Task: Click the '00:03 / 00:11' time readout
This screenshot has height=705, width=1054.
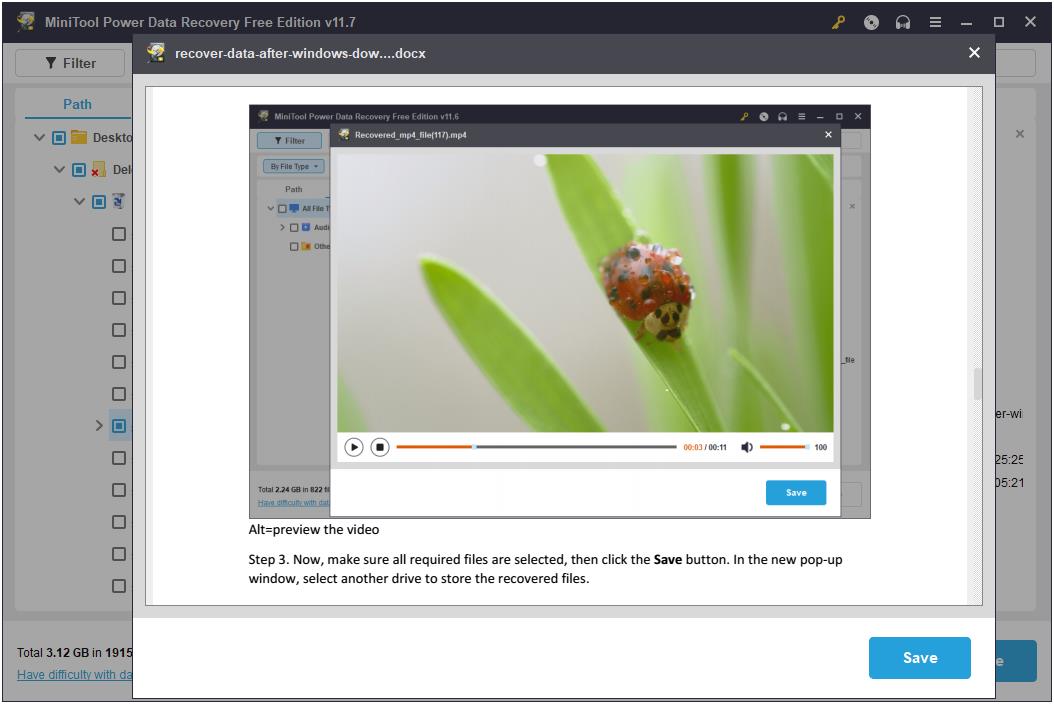Action: tap(705, 447)
